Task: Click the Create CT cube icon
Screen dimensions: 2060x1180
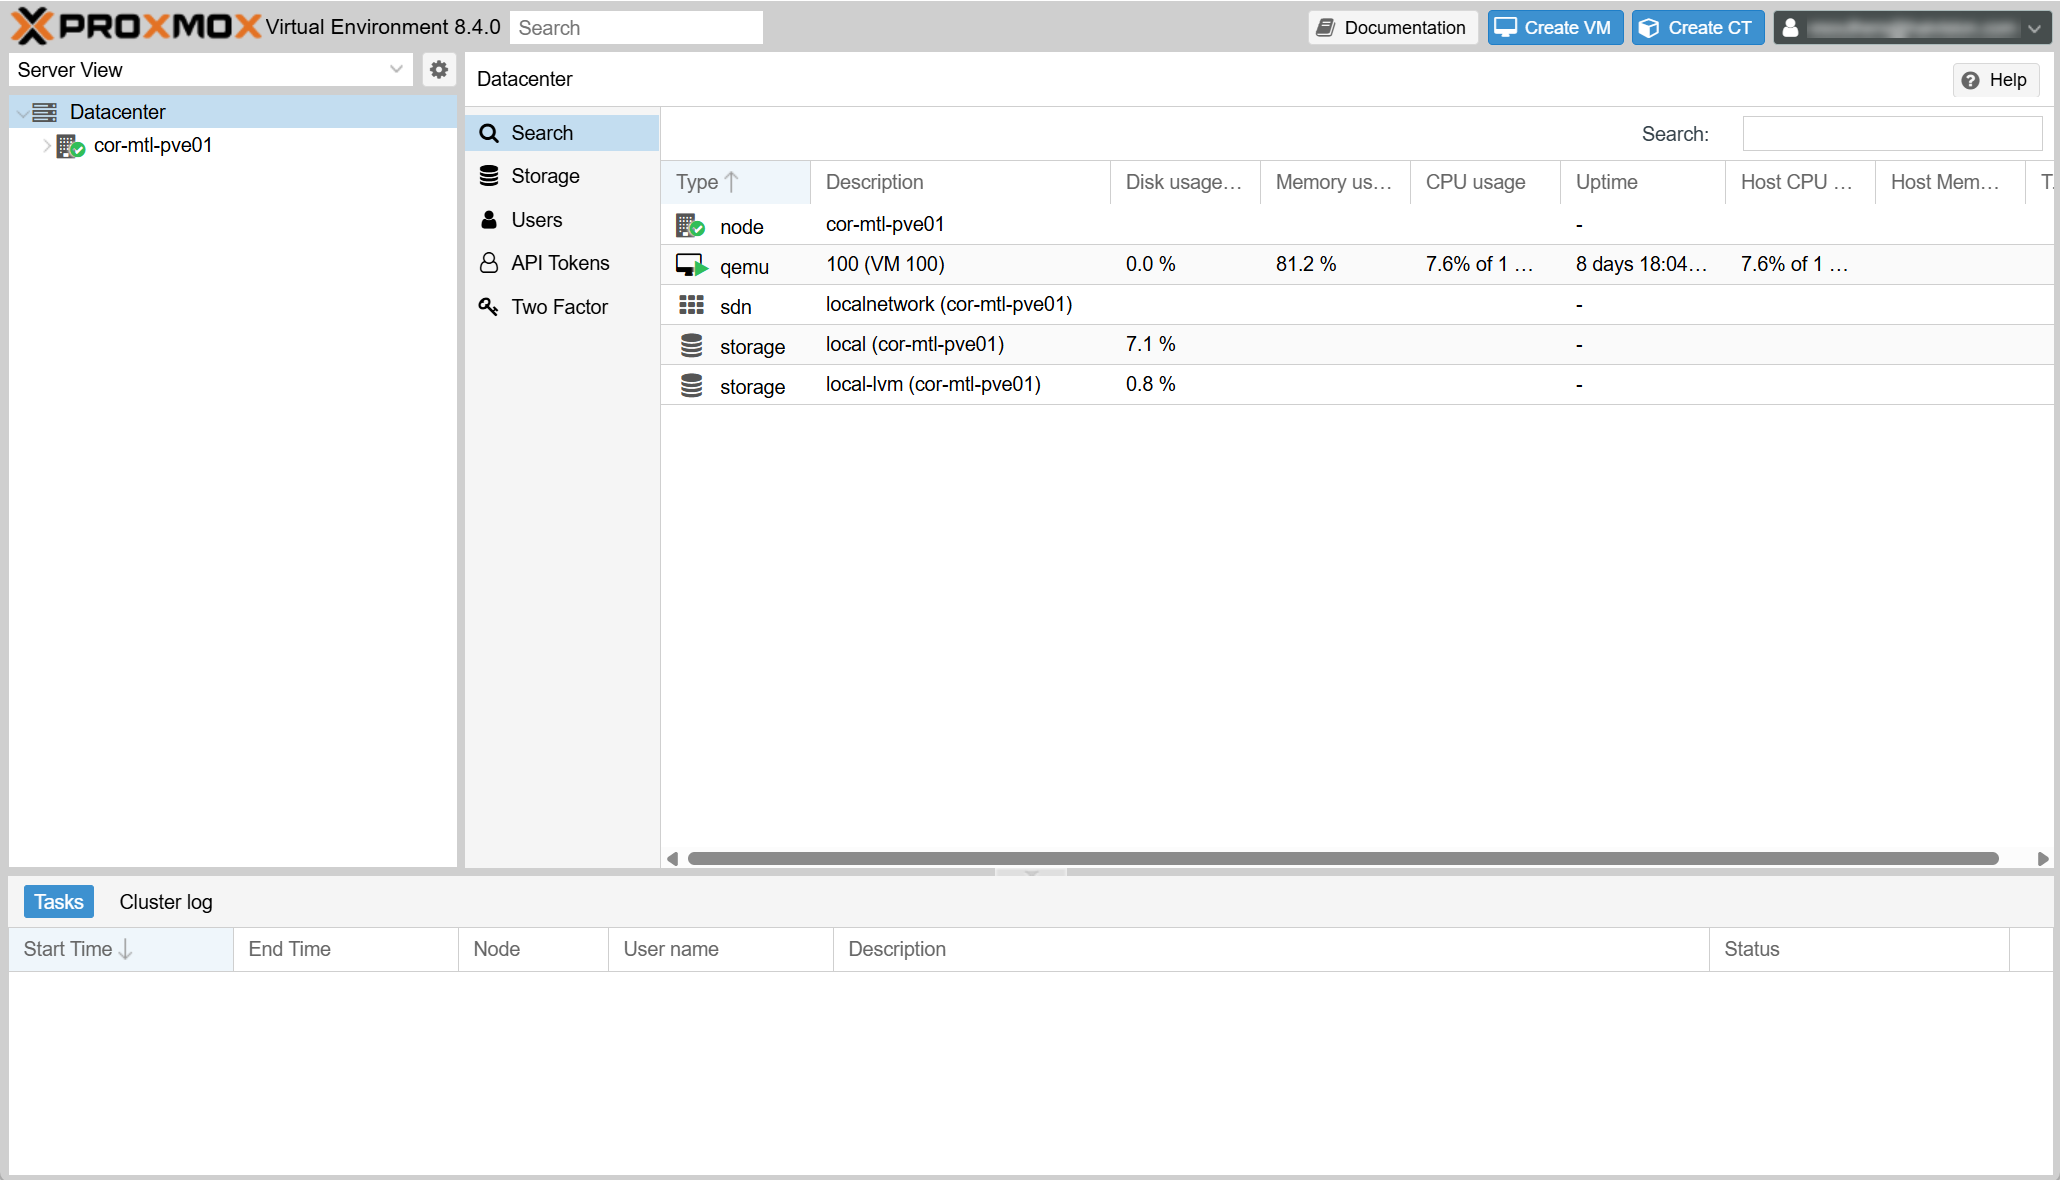Action: tap(1649, 28)
